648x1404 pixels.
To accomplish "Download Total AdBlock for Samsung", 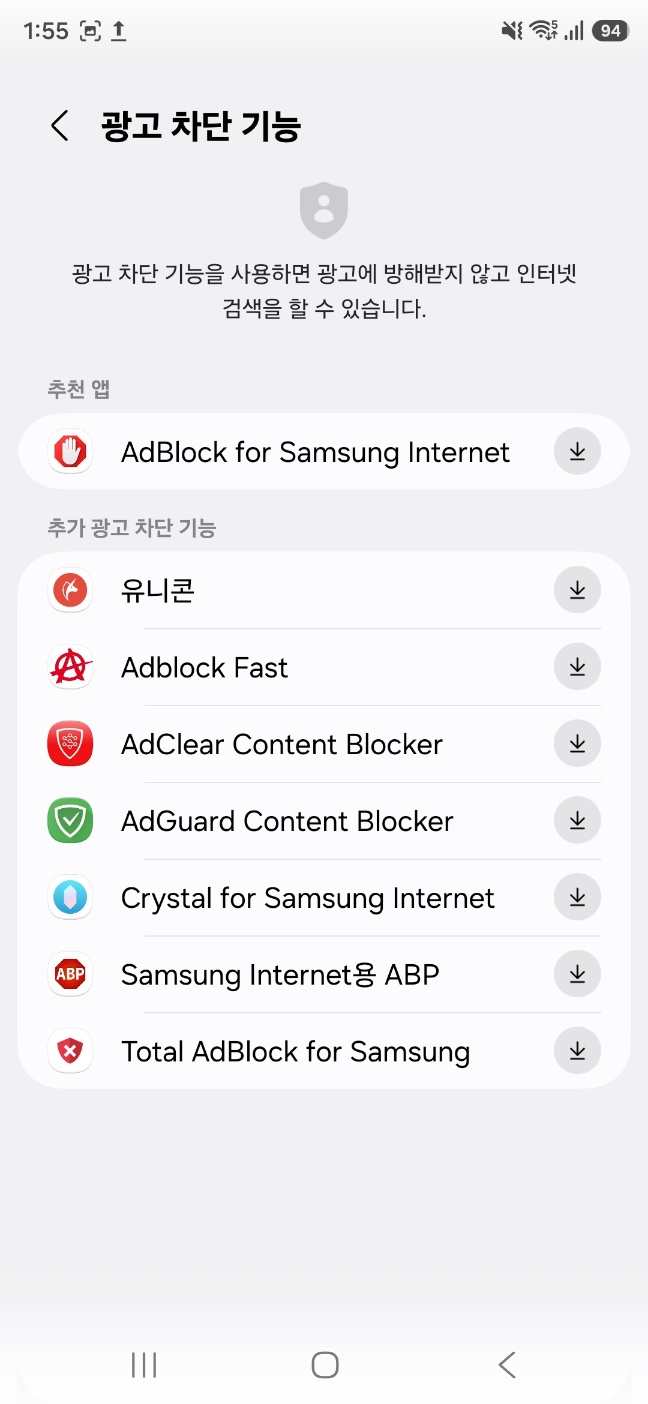I will point(577,1051).
